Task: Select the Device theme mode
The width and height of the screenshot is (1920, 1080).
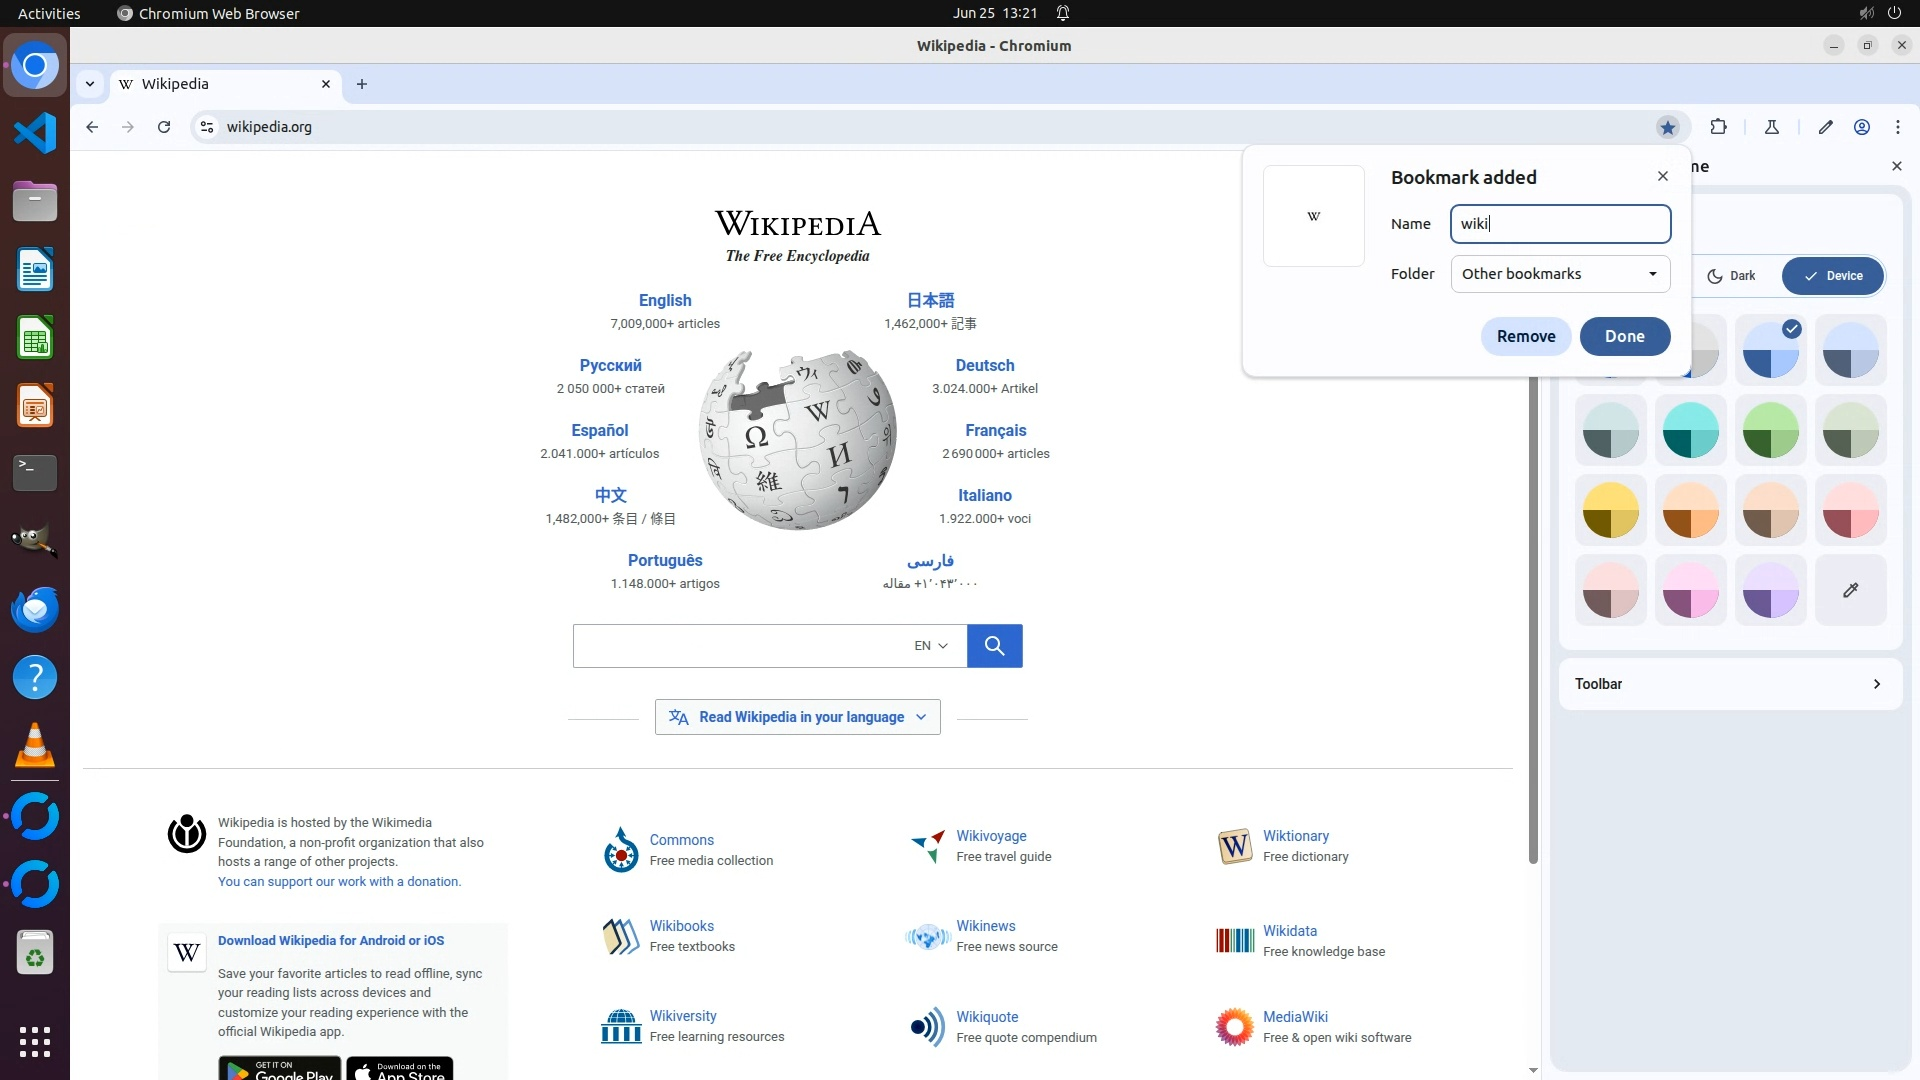Action: [1833, 276]
